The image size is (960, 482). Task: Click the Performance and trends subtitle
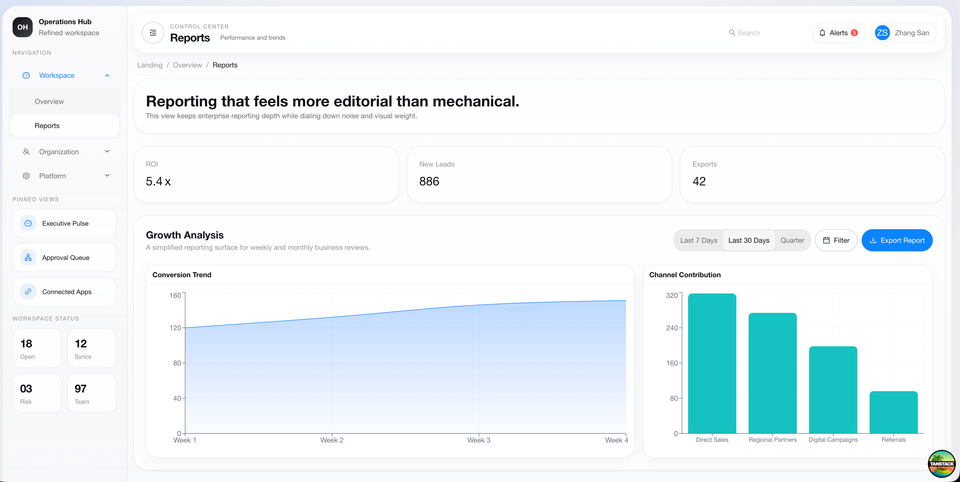click(x=253, y=38)
